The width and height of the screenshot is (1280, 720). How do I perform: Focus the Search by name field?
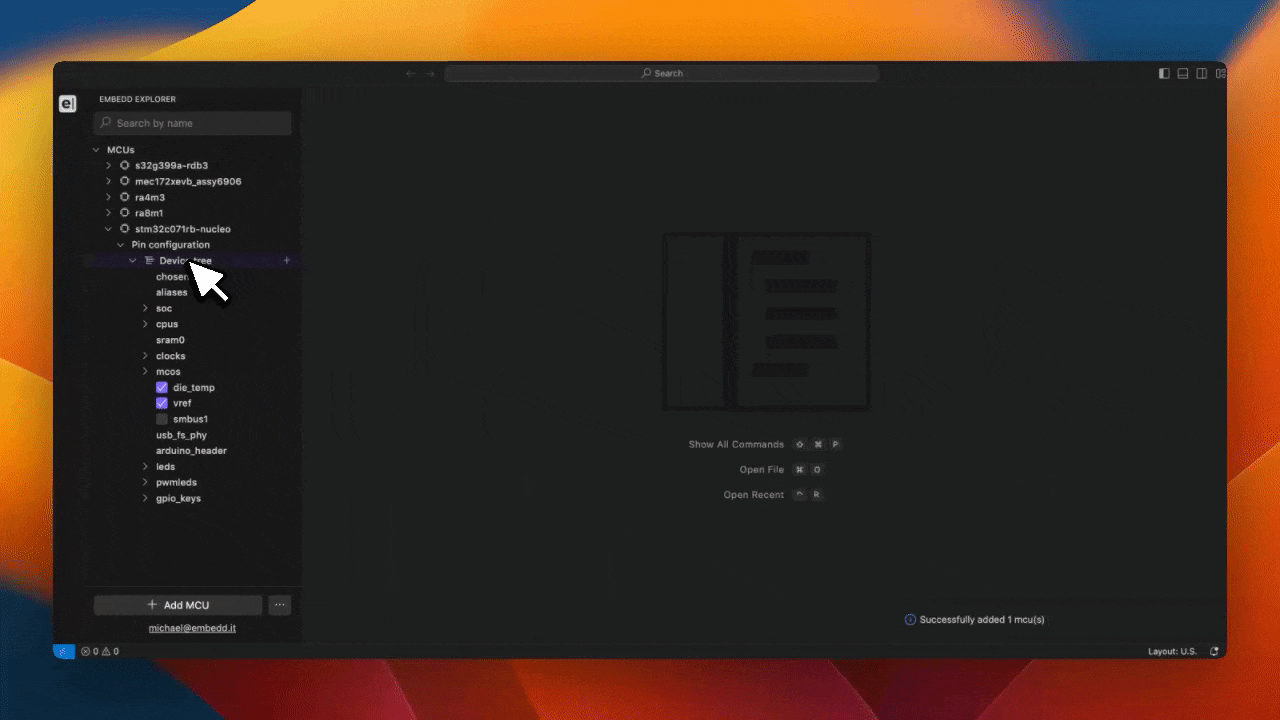(x=193, y=123)
